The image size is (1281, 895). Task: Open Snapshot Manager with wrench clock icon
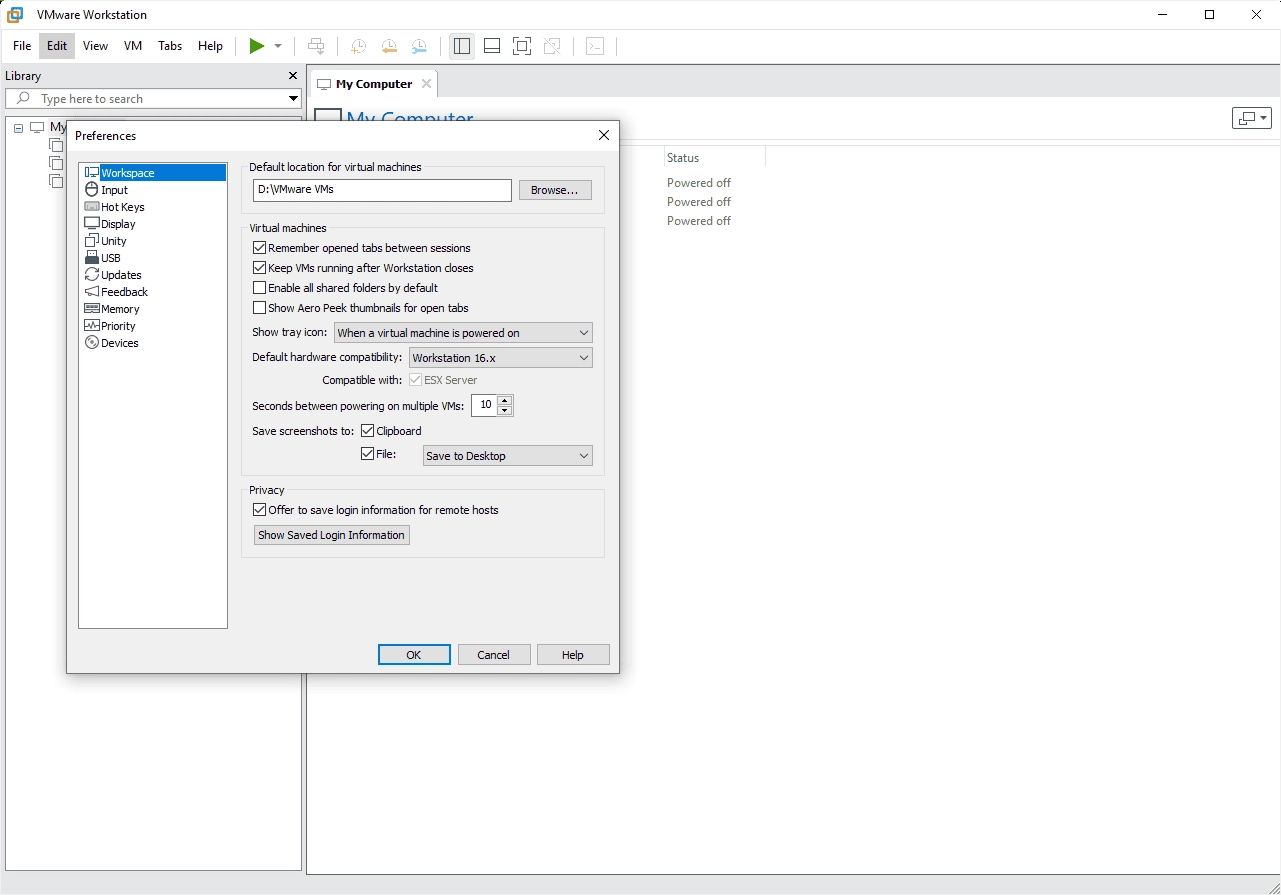click(420, 46)
